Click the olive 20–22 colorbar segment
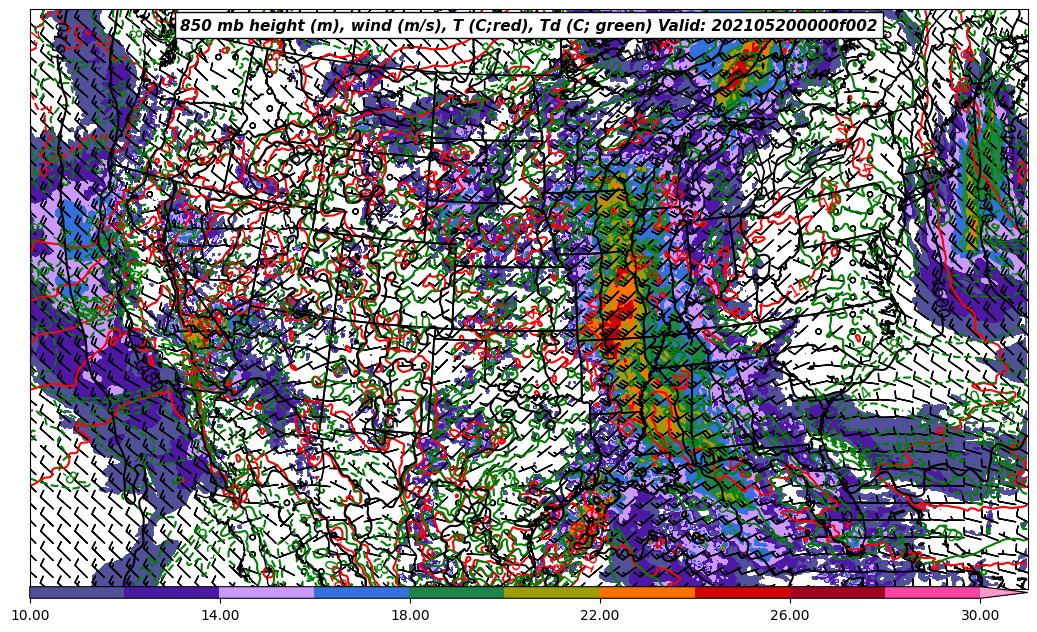 tap(552, 593)
